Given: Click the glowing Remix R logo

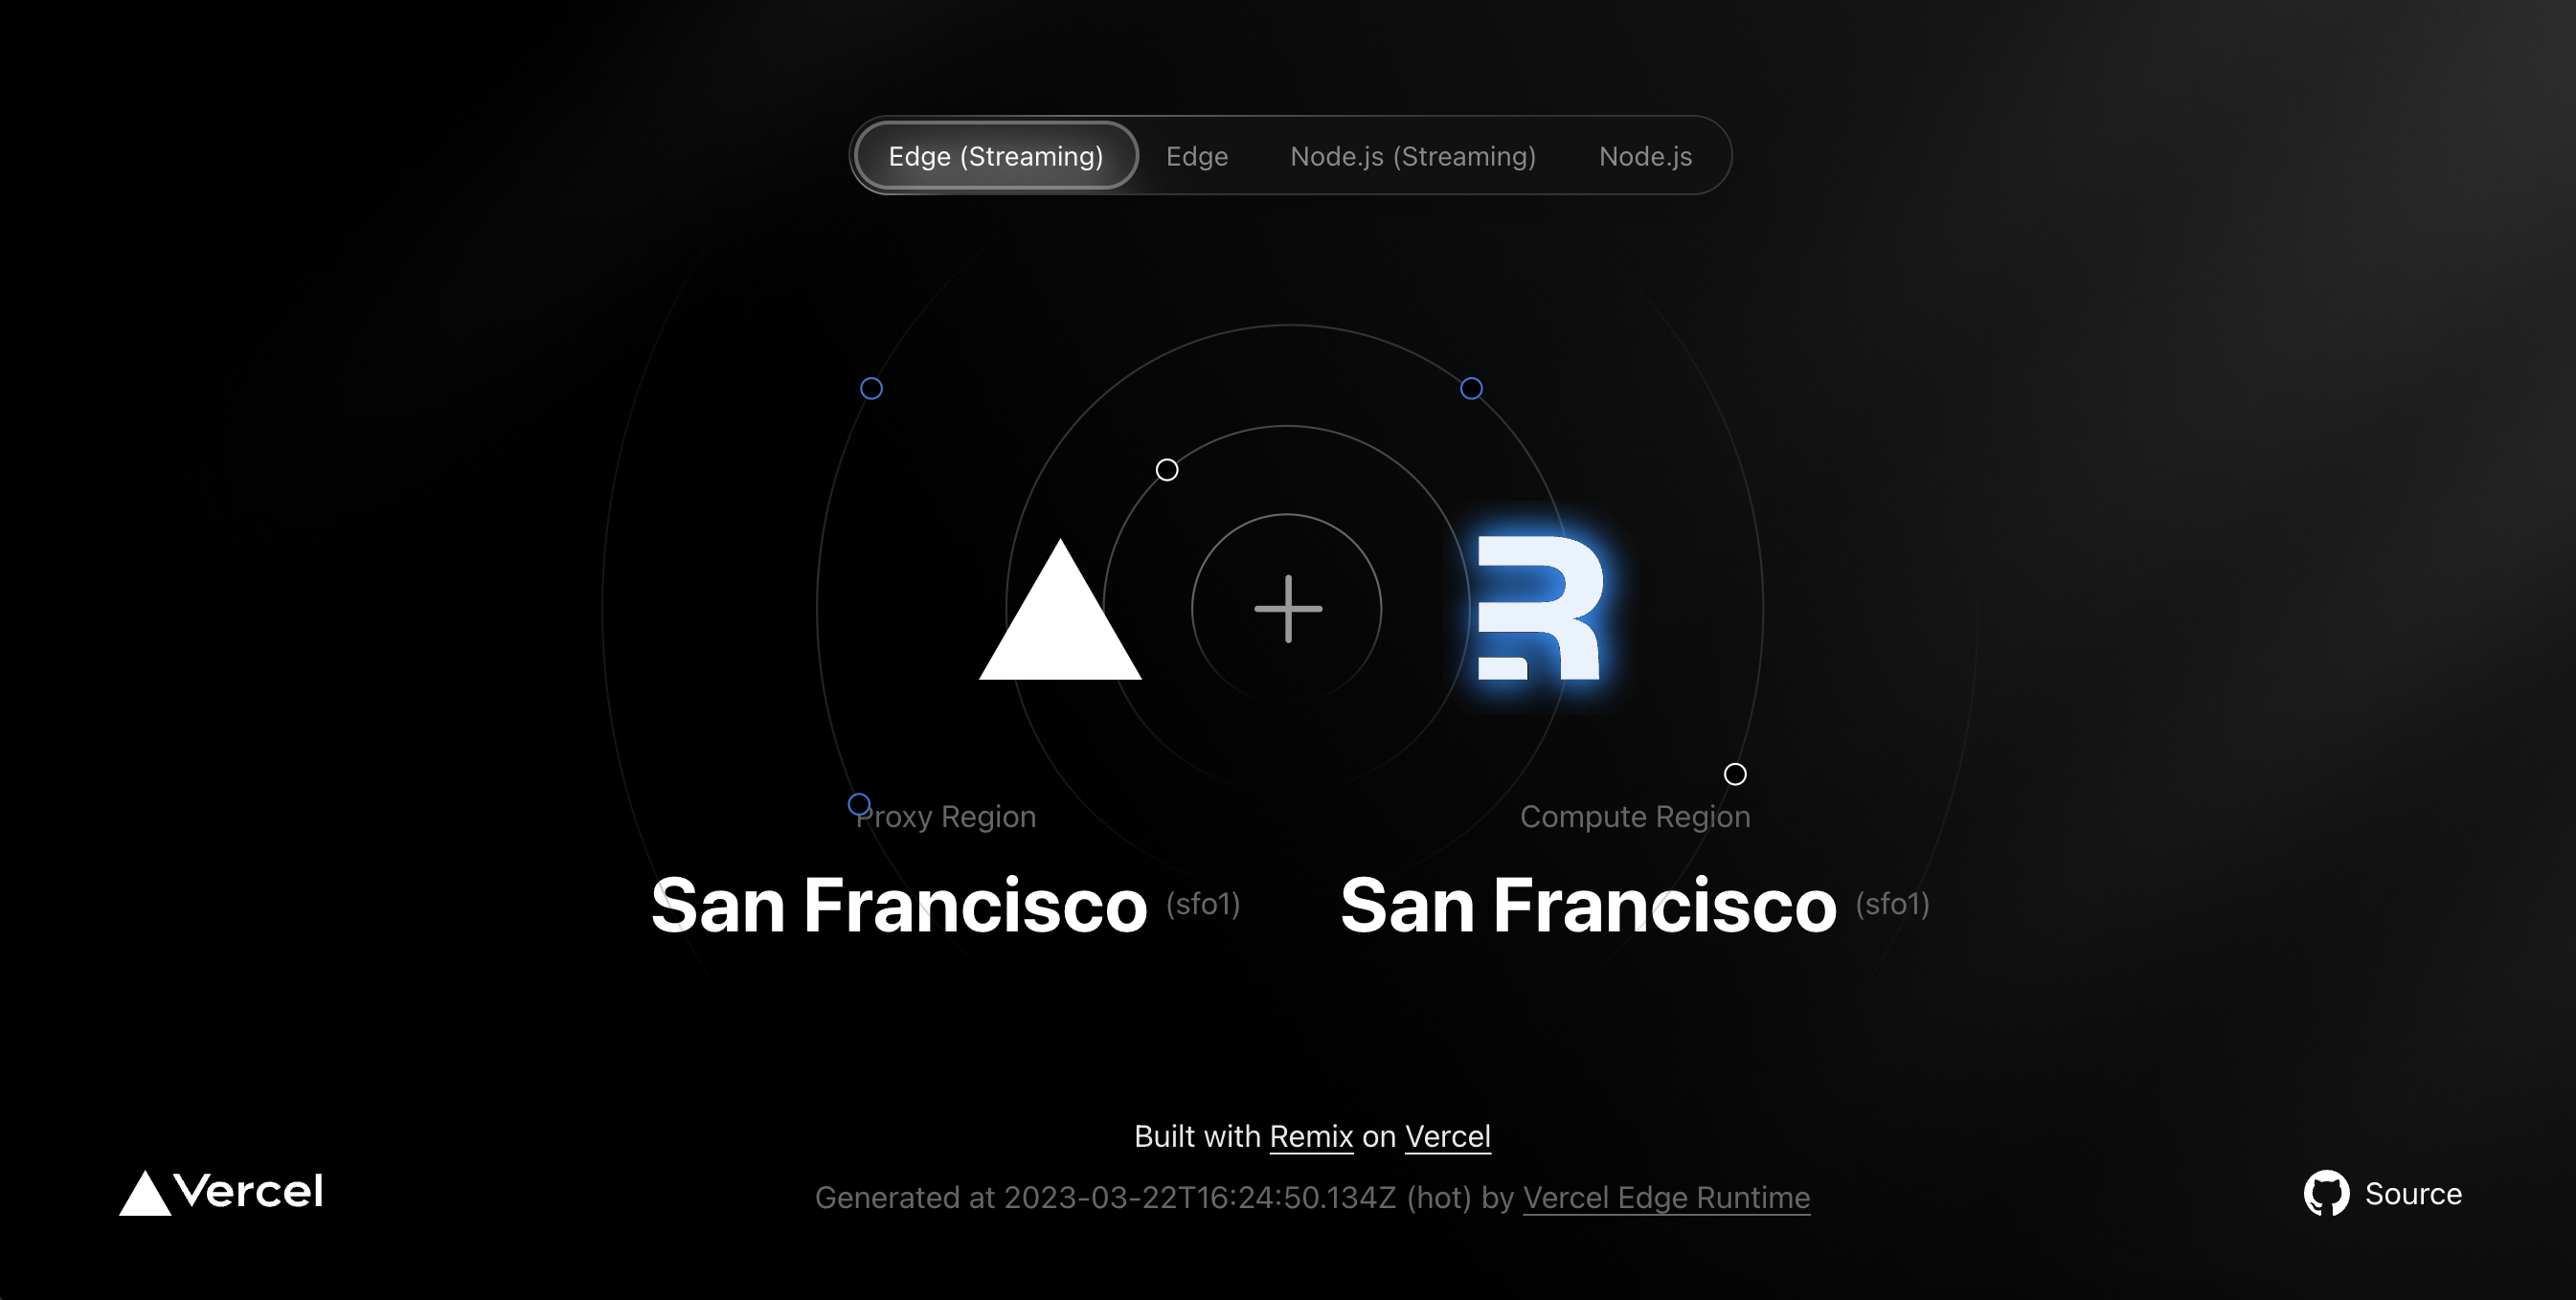Looking at the screenshot, I should 1541,608.
